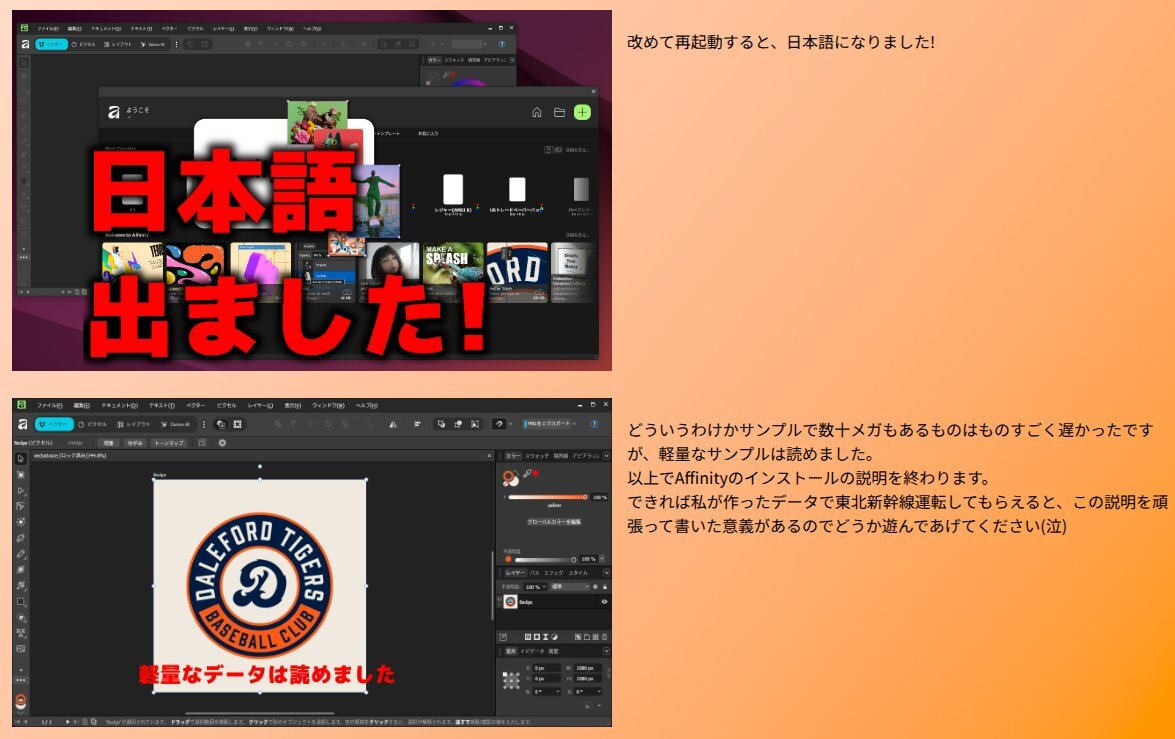The image size is (1175, 739).
Task: Click the adjustments half-circle icon in the Layers panel footer
Action: click(555, 637)
